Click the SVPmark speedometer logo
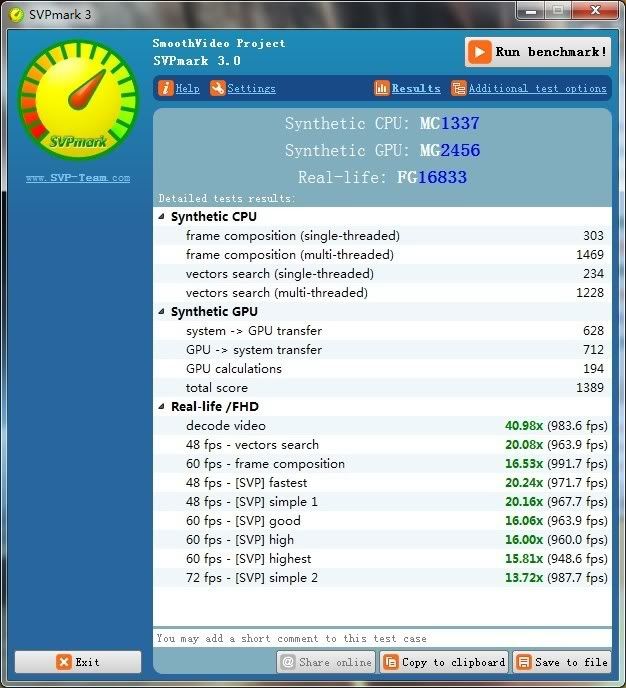The image size is (626, 688). 76,98
